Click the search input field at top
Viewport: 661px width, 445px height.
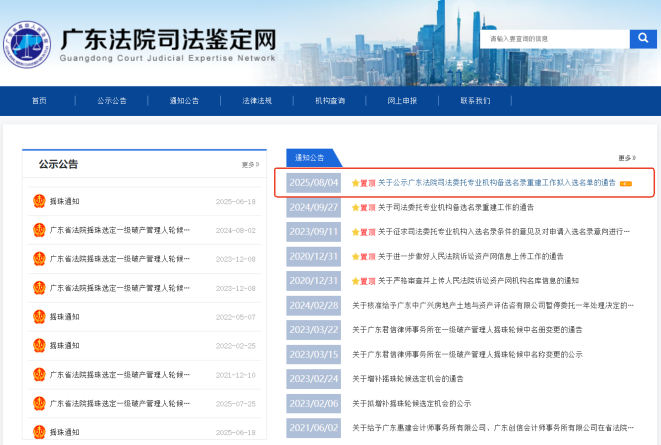coord(554,39)
